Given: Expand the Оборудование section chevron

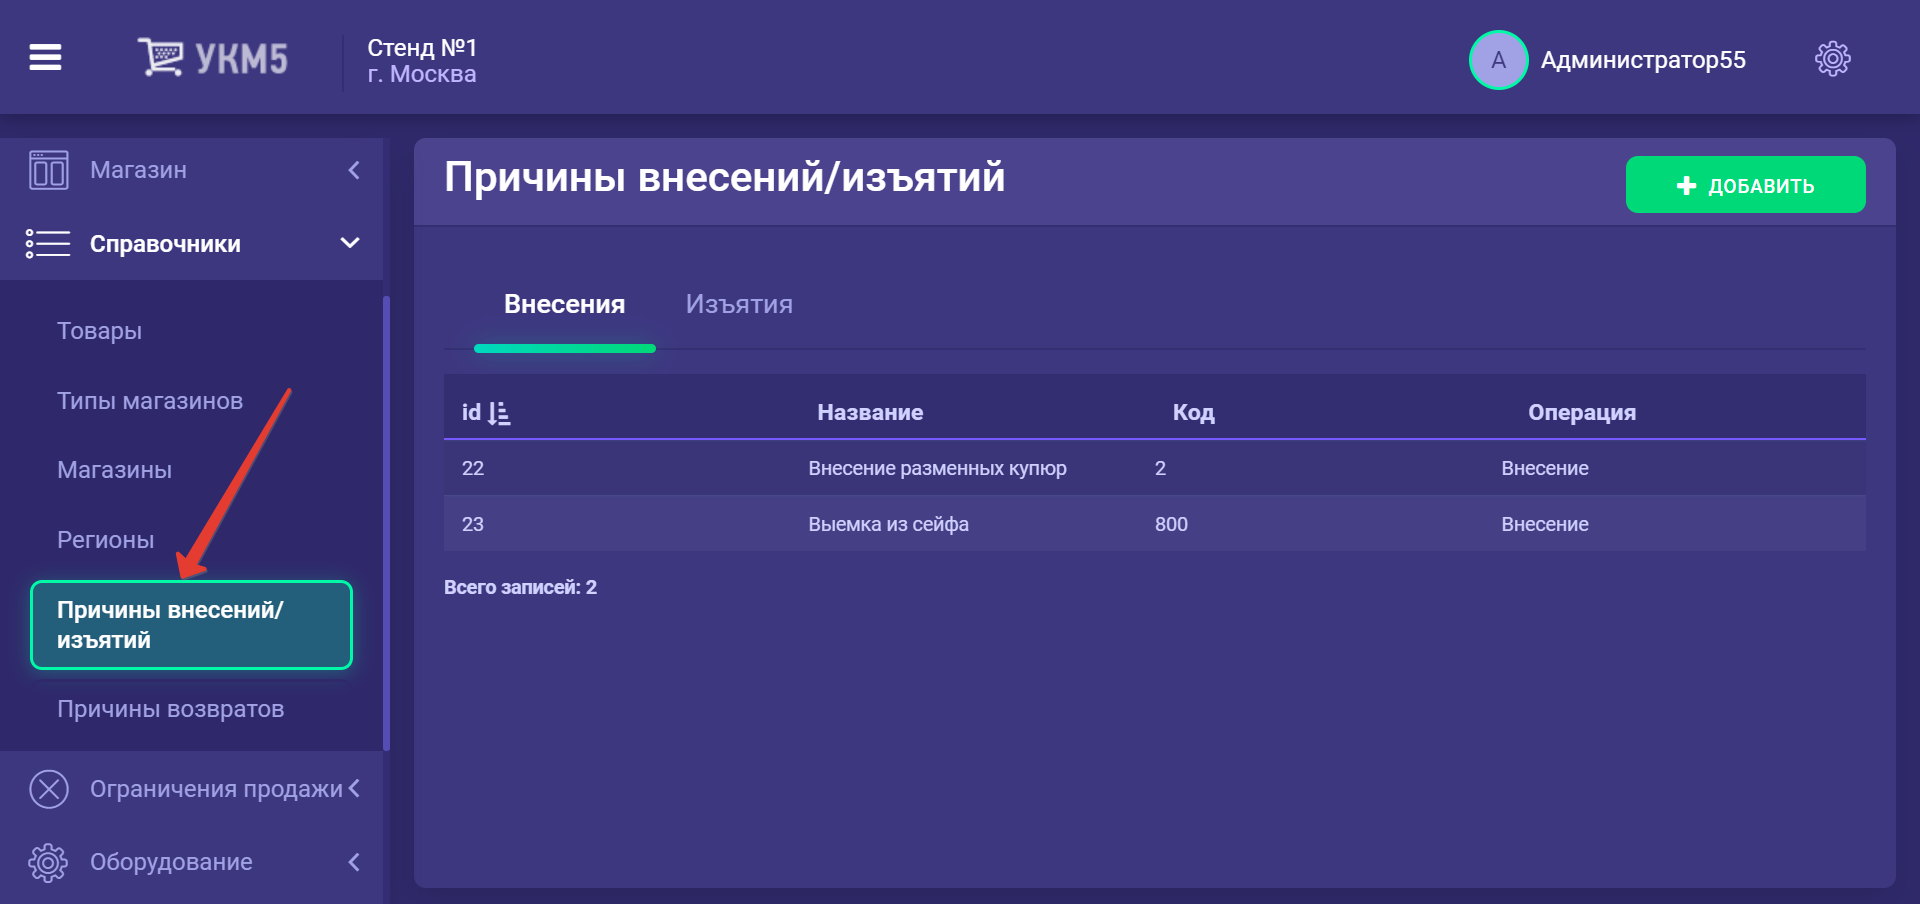Looking at the screenshot, I should click(353, 862).
